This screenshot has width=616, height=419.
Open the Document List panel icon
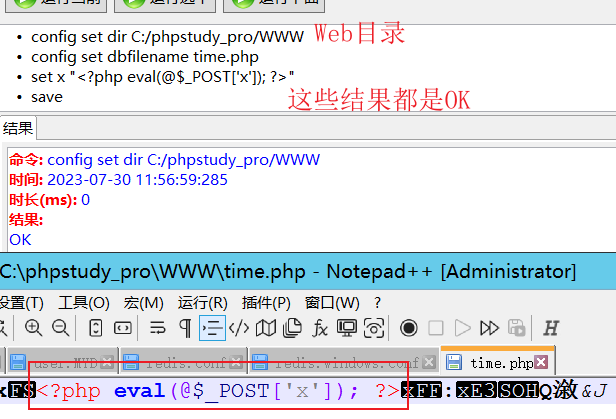tap(292, 328)
